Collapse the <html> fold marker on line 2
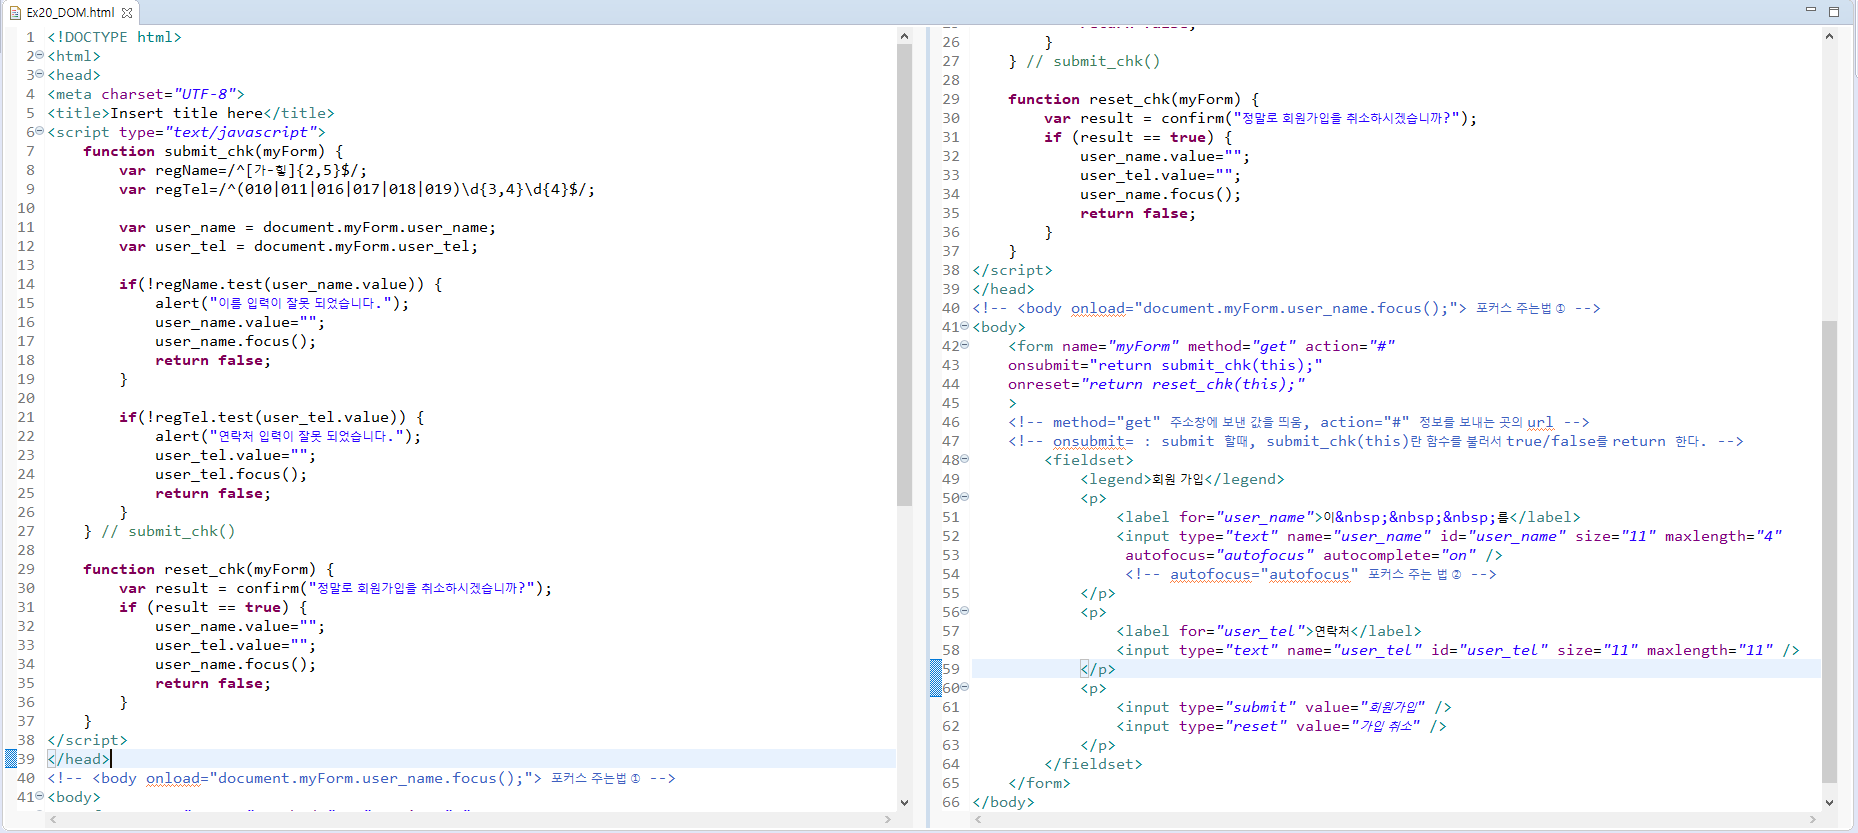Image resolution: width=1858 pixels, height=833 pixels. (x=40, y=55)
